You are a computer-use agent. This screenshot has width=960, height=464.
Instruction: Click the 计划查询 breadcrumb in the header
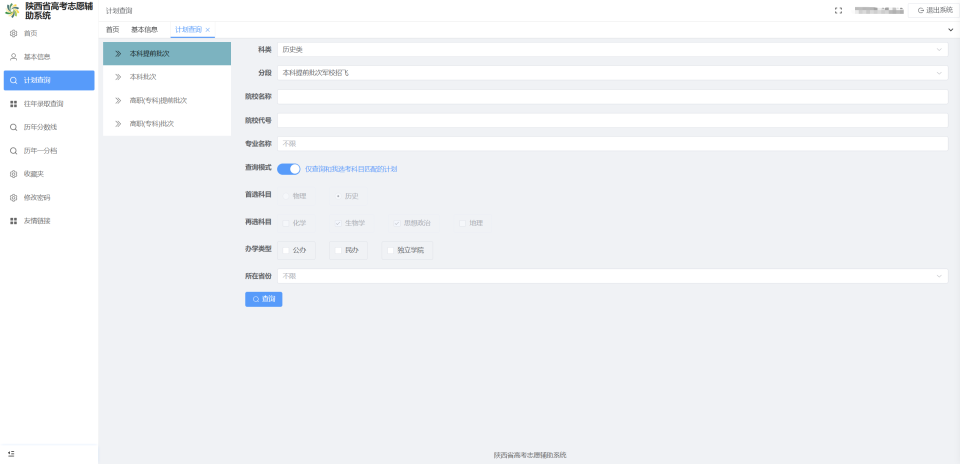tap(119, 11)
